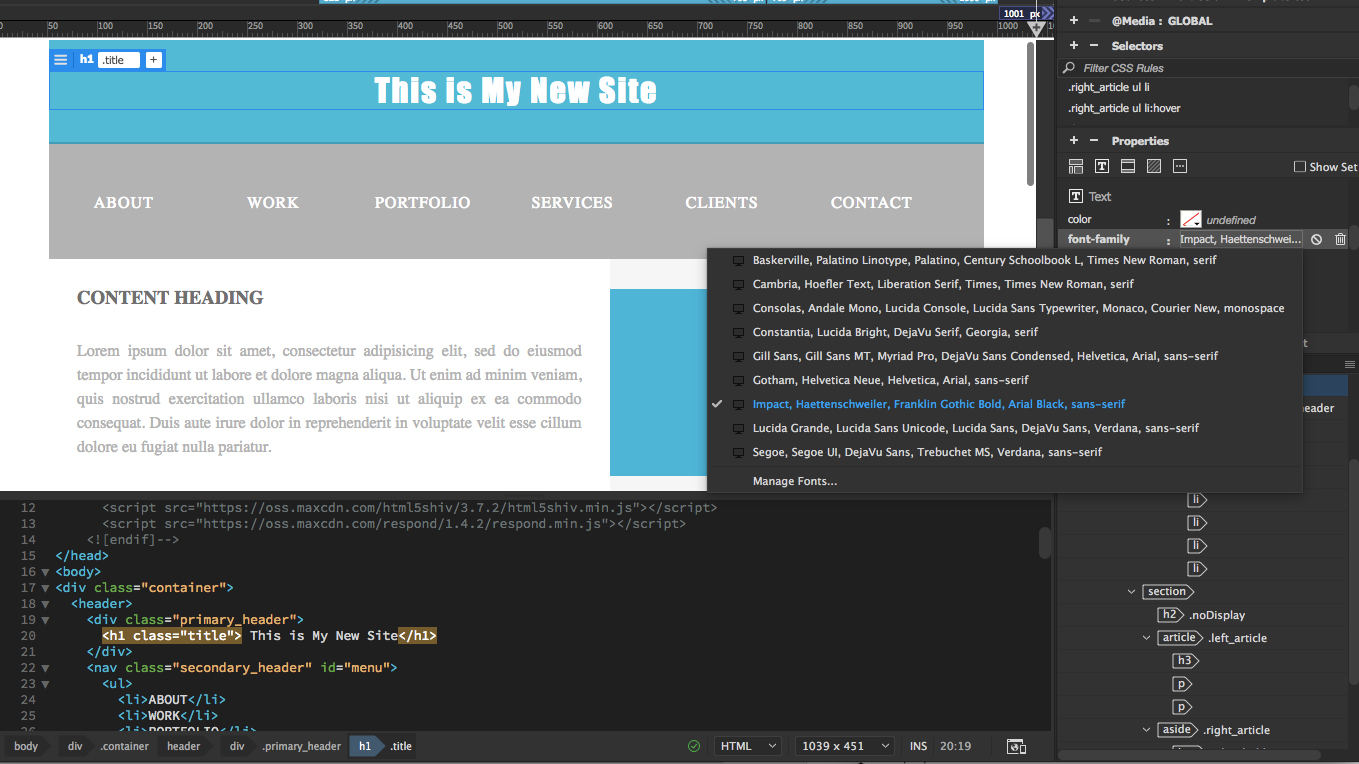Choose the Lucida Grande font stack
Image resolution: width=1359 pixels, height=764 pixels.
point(1004,428)
